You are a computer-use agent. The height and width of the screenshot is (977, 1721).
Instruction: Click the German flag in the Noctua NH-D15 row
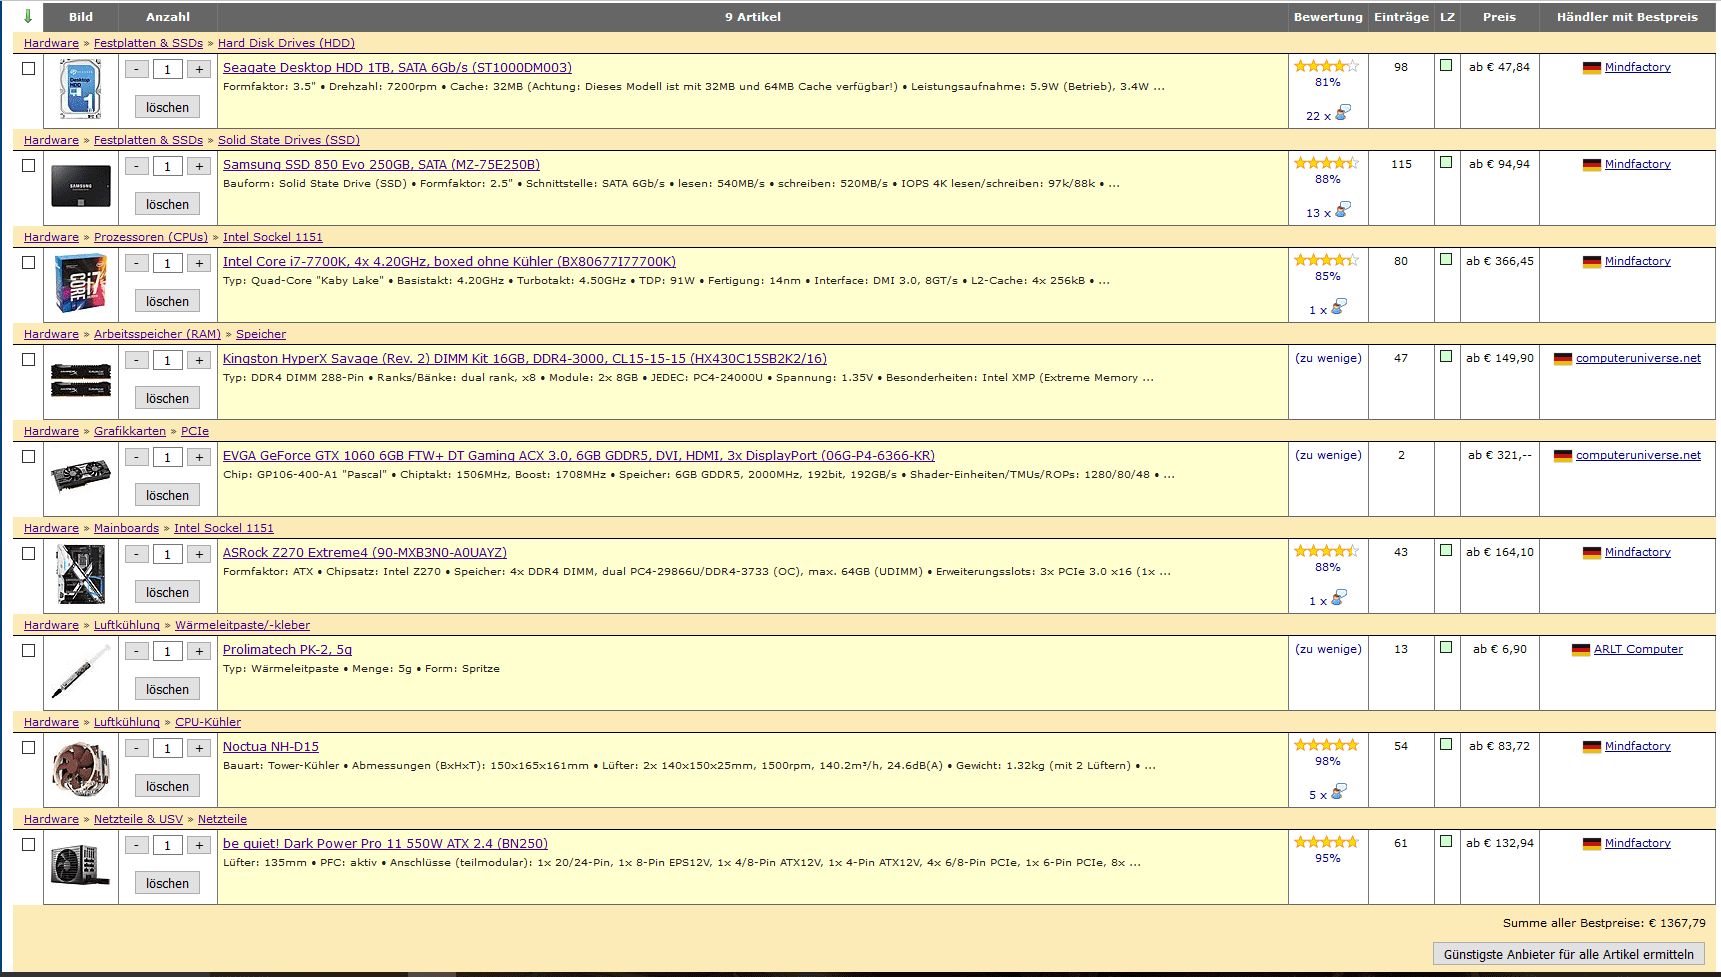click(1592, 747)
